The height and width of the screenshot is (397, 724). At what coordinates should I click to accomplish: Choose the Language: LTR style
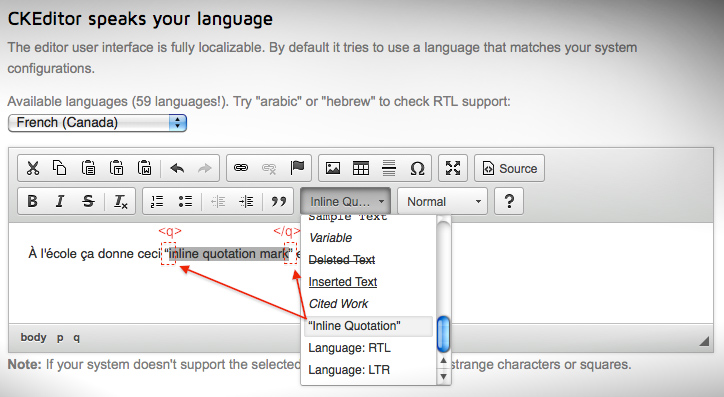coord(367,370)
